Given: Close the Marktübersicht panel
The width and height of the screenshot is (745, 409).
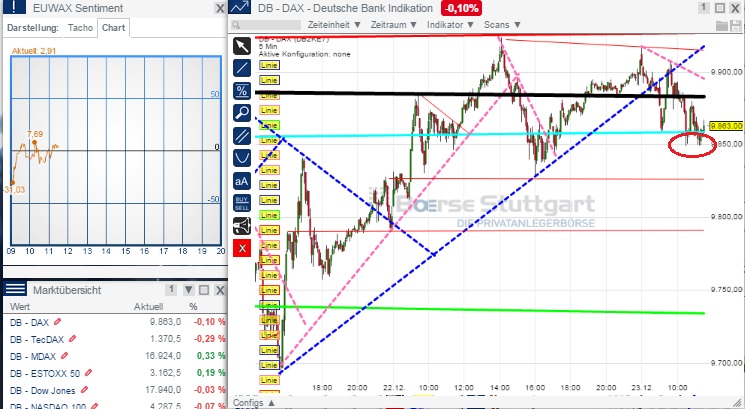Looking at the screenshot, I should [220, 290].
